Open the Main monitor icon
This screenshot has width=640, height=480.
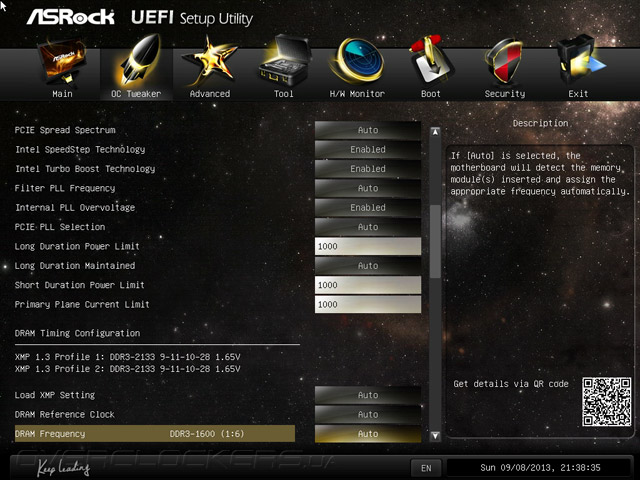(x=62, y=61)
